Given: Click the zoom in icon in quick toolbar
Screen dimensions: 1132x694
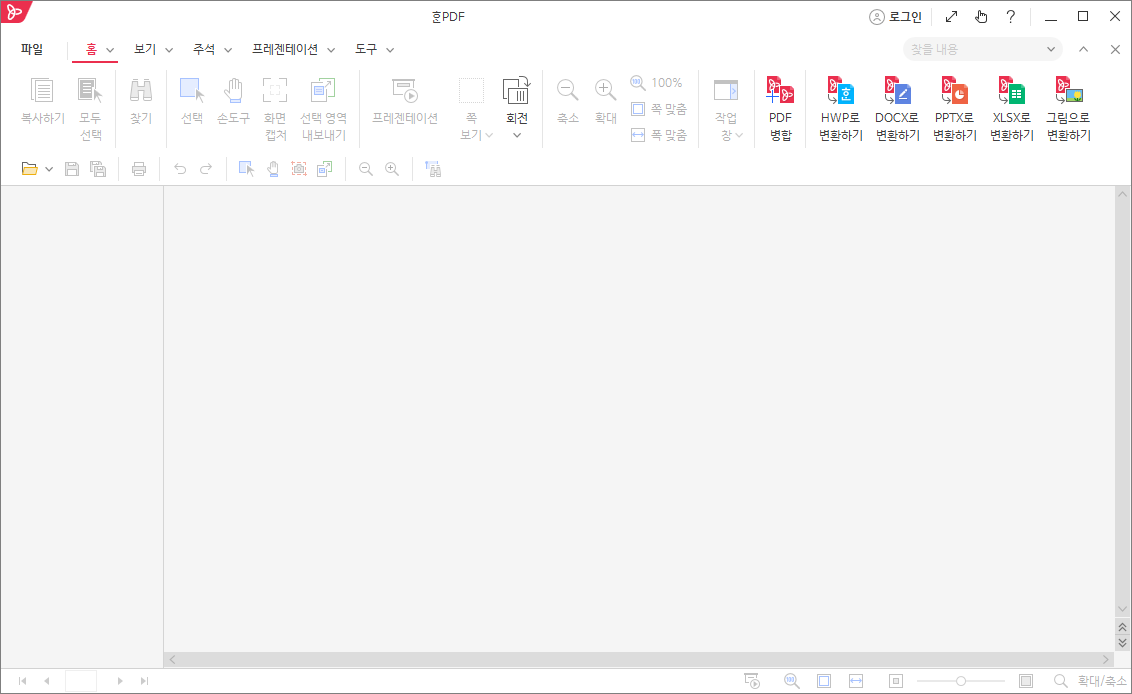Looking at the screenshot, I should (x=392, y=169).
